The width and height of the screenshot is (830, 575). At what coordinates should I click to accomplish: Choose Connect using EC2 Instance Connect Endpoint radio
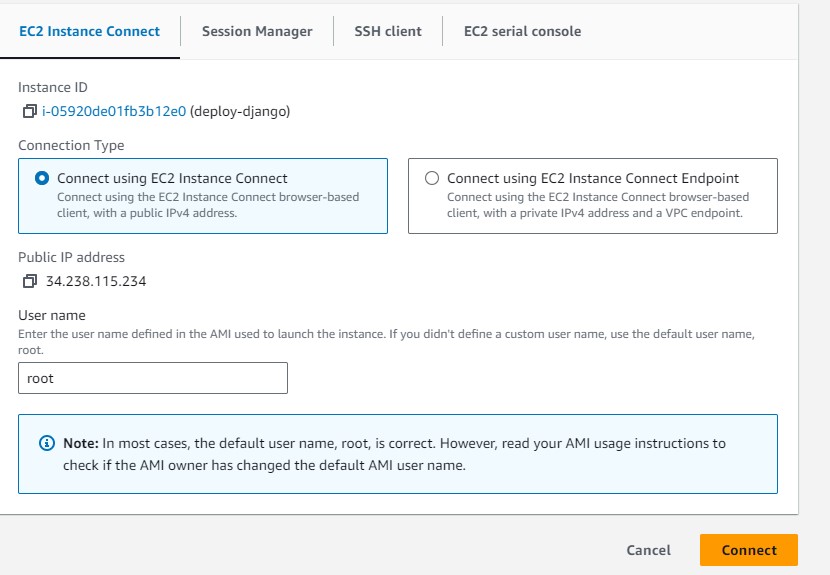(432, 178)
